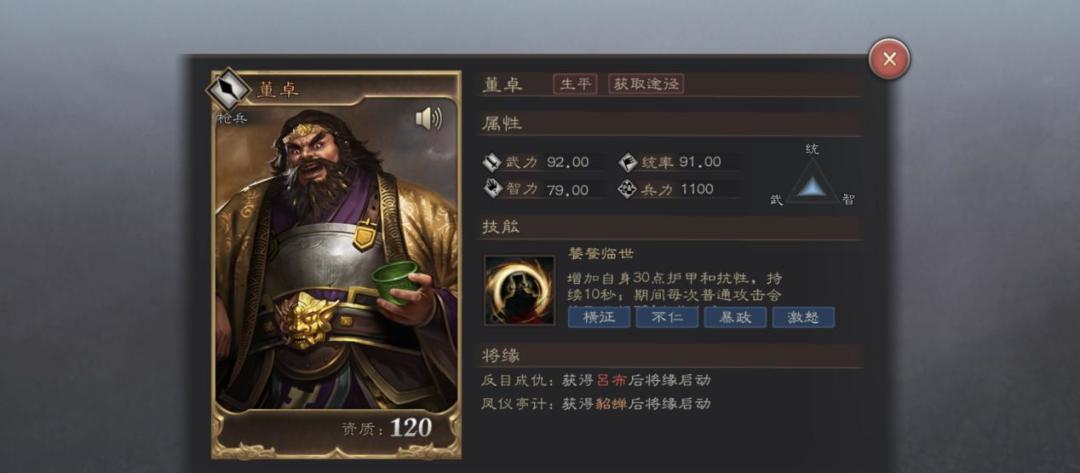This screenshot has height=473, width=1080.
Task: Click the spearman troop type diamond icon
Action: (x=228, y=90)
